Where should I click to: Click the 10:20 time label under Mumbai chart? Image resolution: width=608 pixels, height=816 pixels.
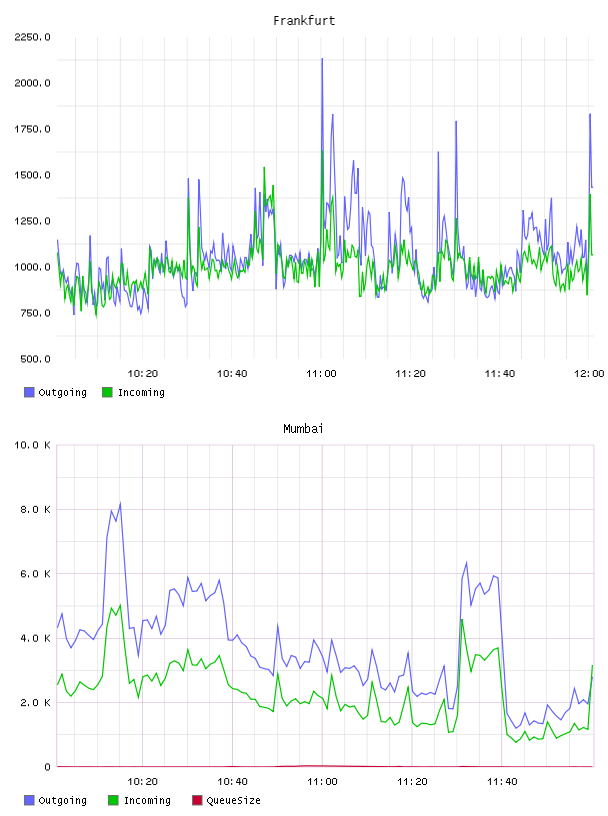(x=143, y=782)
